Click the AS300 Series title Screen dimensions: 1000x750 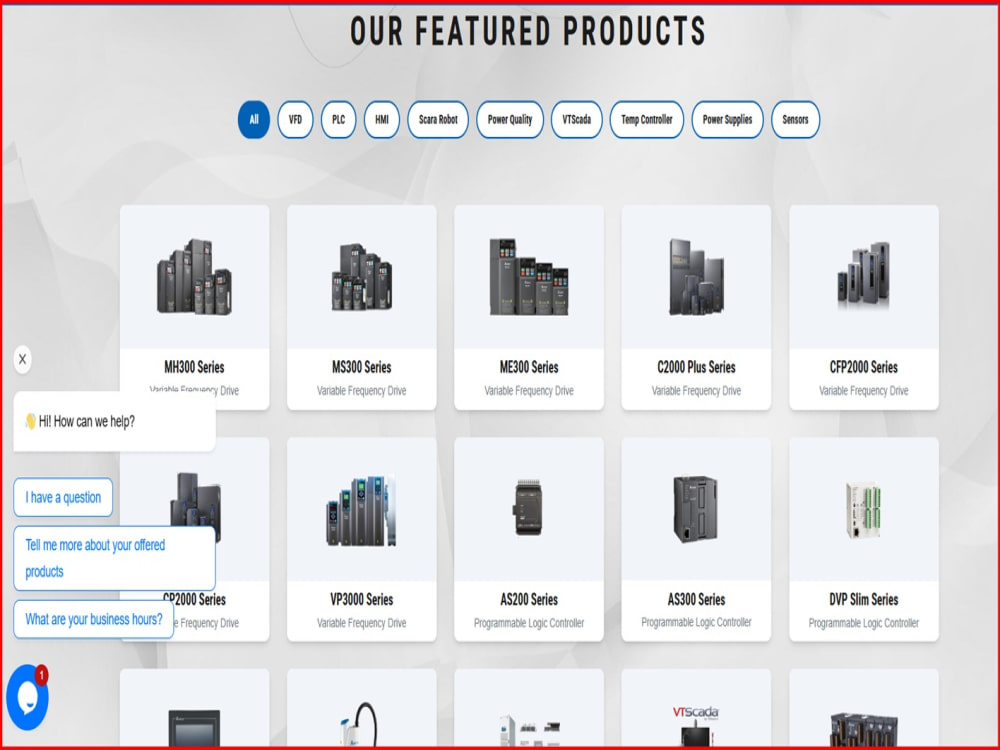coord(696,599)
